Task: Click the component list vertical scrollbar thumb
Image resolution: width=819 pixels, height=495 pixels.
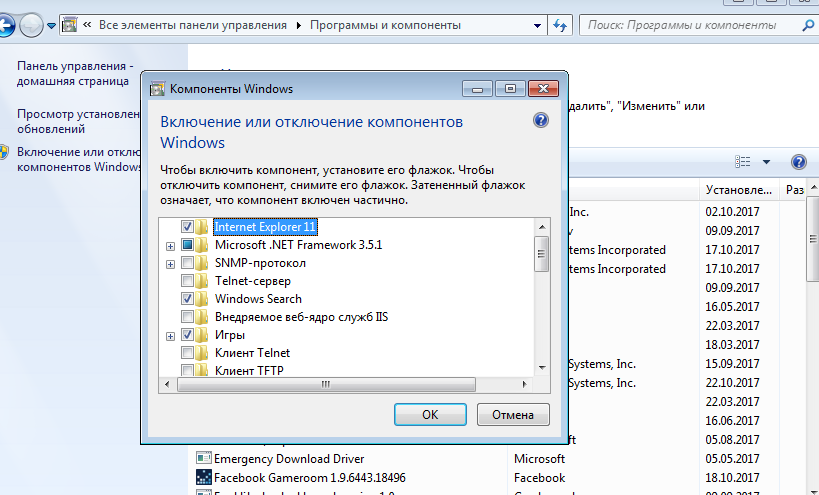Action: tap(542, 254)
